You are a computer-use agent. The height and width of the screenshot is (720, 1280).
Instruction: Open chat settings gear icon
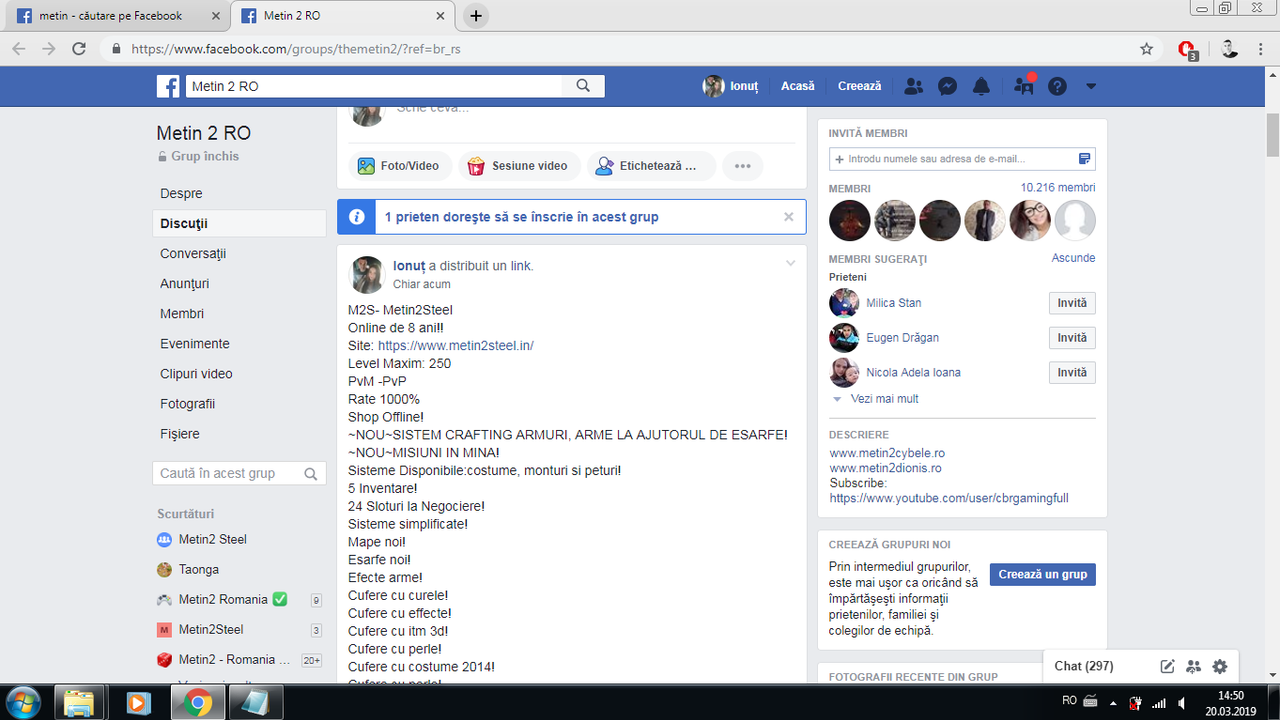point(1220,666)
